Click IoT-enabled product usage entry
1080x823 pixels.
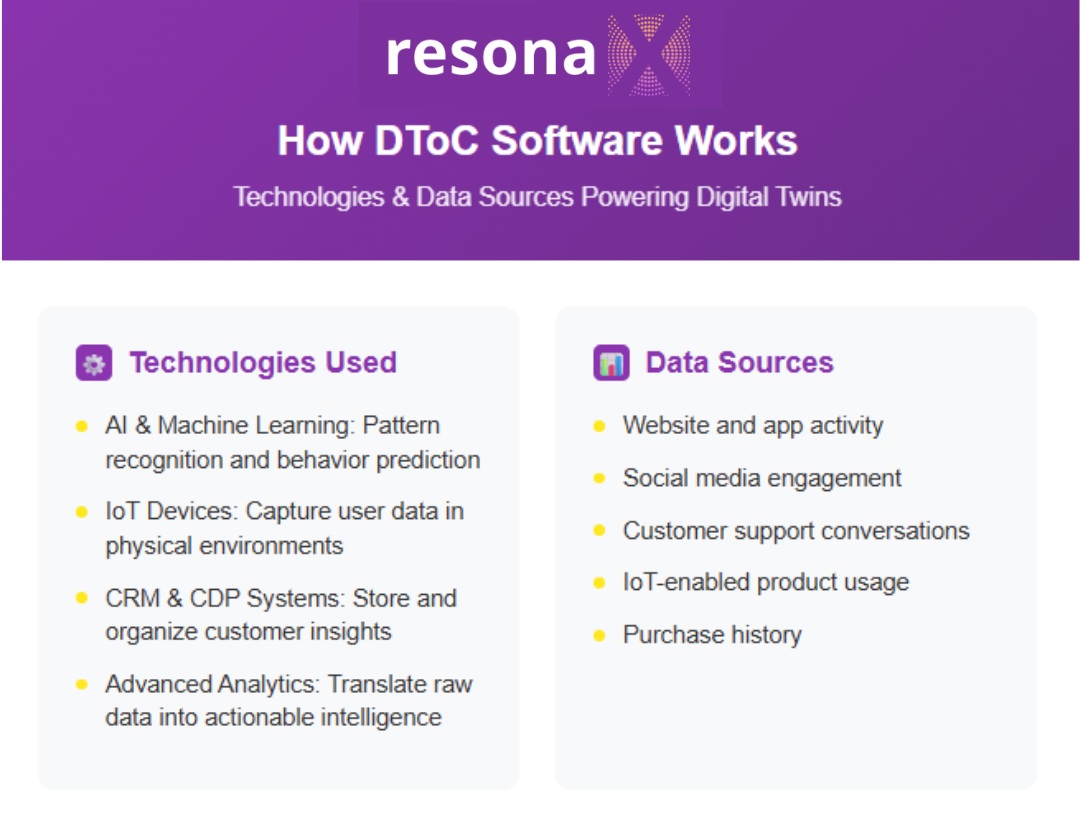[x=766, y=583]
